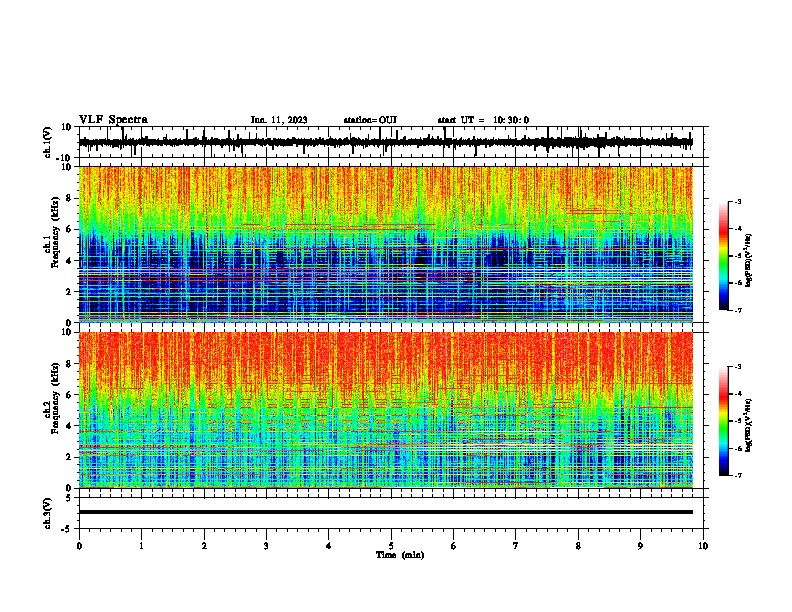Click time axis tick label "5"

391,546
